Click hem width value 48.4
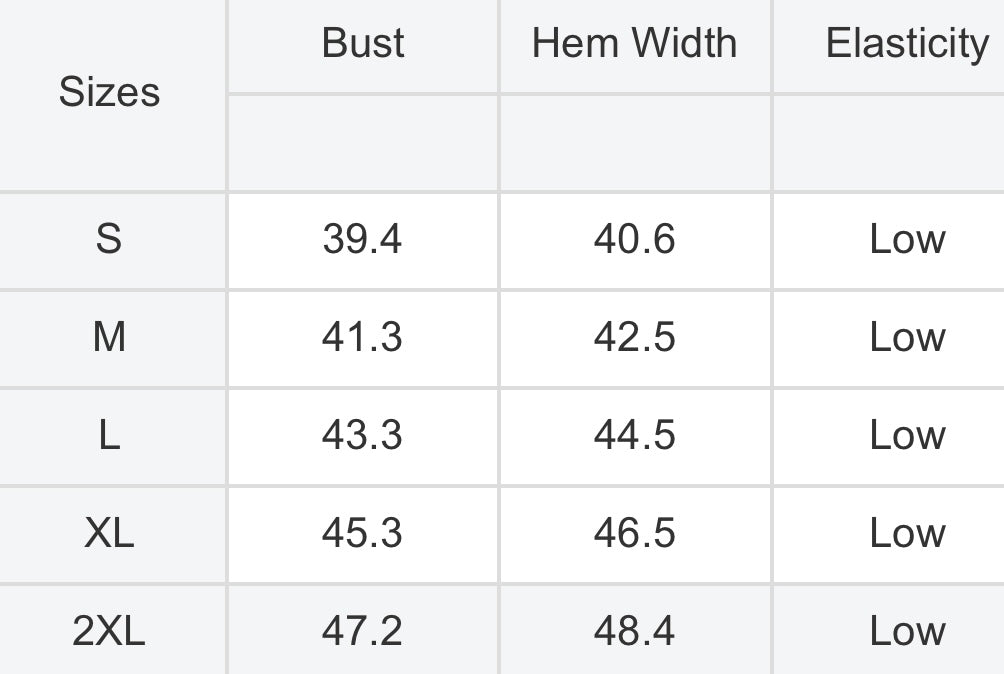 click(635, 630)
